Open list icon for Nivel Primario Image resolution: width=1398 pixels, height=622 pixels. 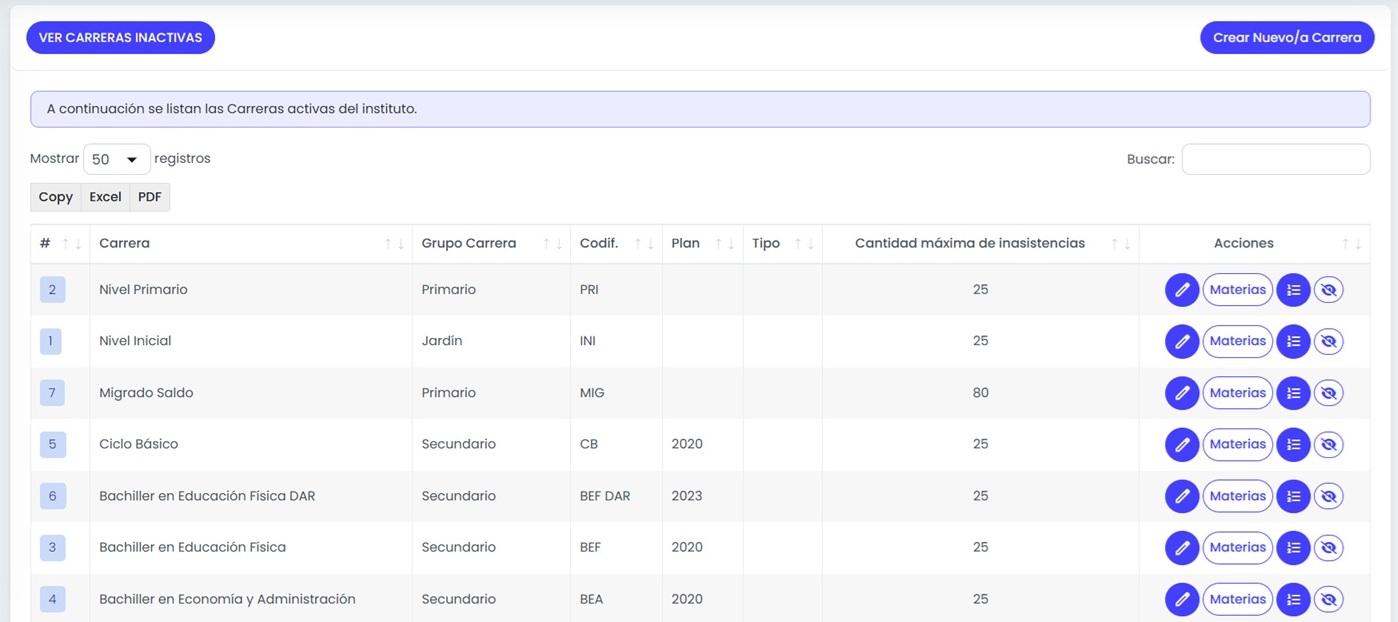point(1293,290)
